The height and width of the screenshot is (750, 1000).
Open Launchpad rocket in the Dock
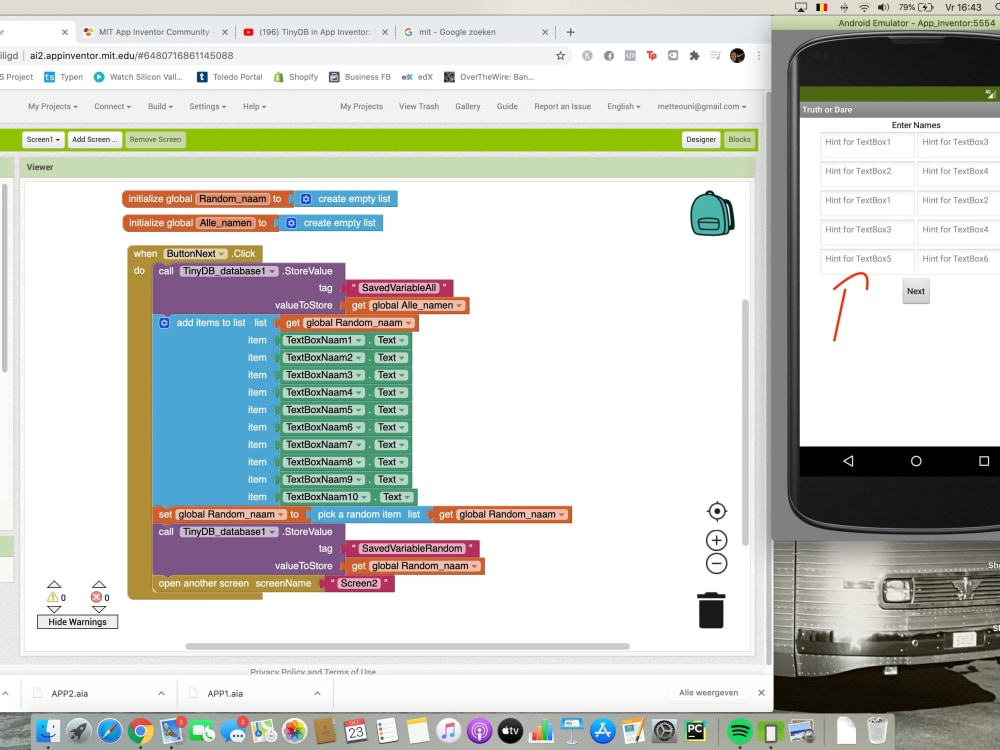[79, 731]
